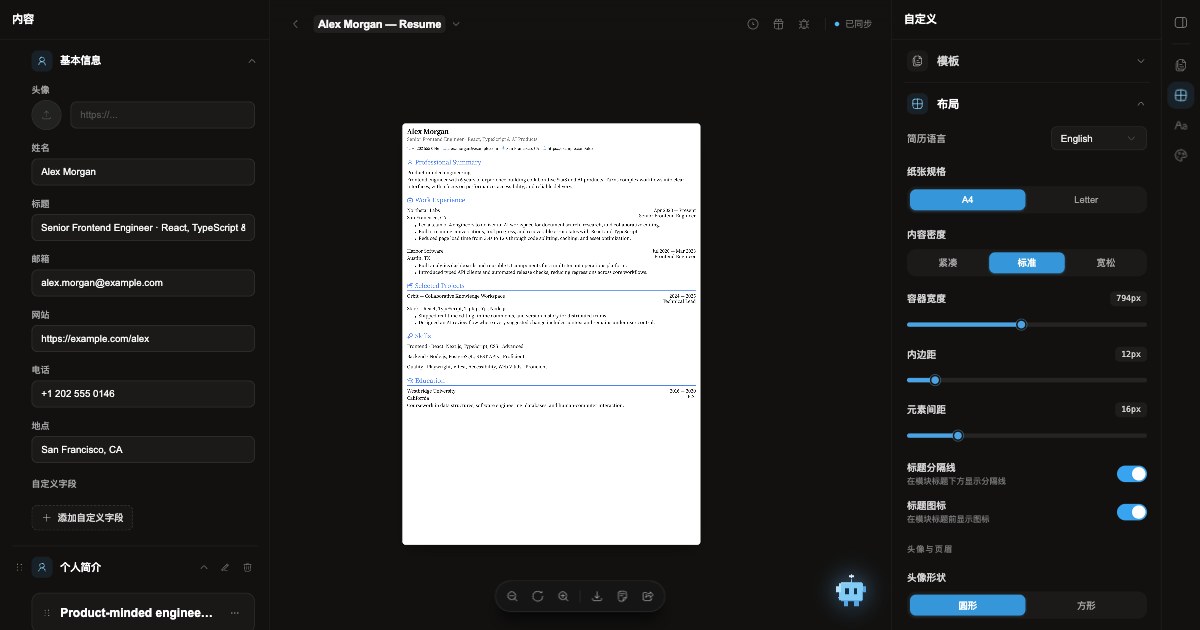Click the 模板 section icon
1200x630 pixels.
click(917, 61)
